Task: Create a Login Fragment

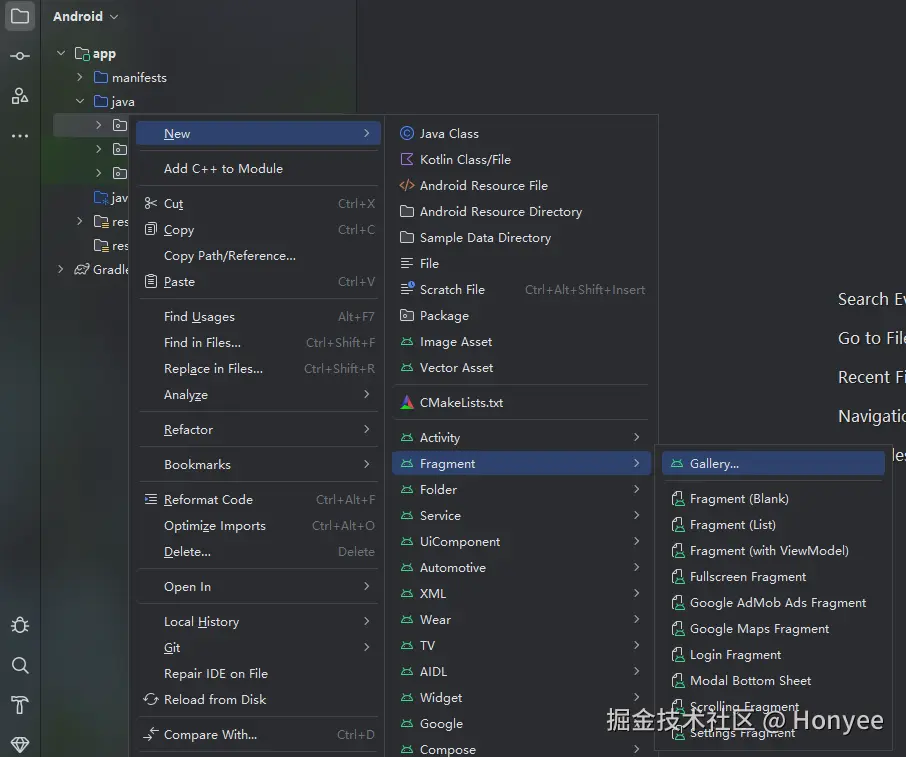Action: [773, 655]
